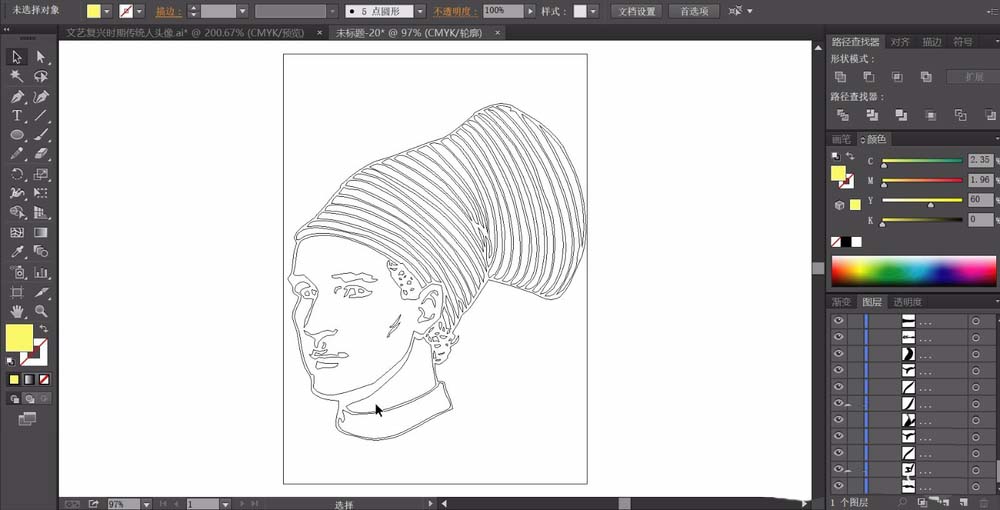This screenshot has height=510, width=1000.
Task: Open the 描边 stroke link
Action: (x=168, y=11)
